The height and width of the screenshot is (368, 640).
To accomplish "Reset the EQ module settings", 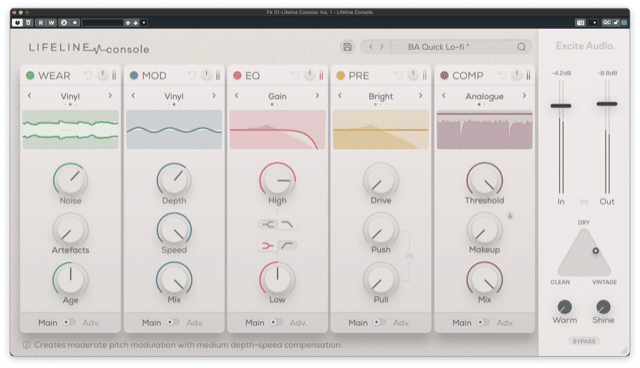I will (x=295, y=75).
